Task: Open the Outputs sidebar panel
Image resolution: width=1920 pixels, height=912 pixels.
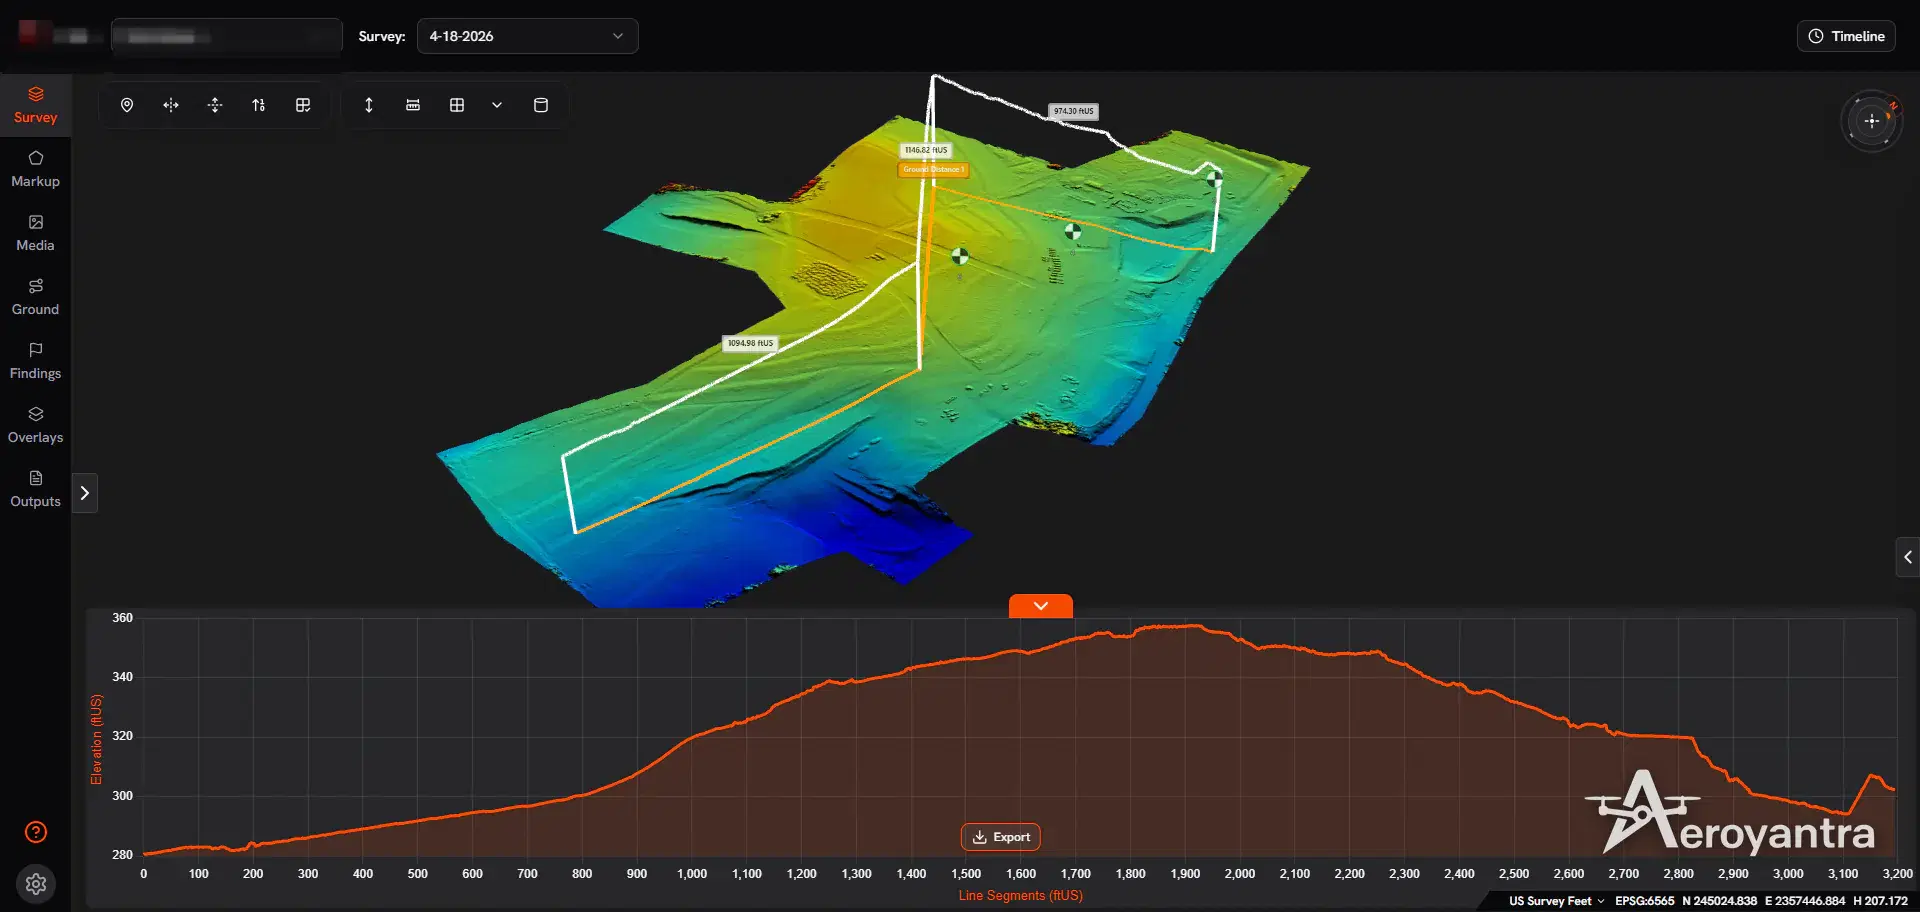Action: (35, 489)
